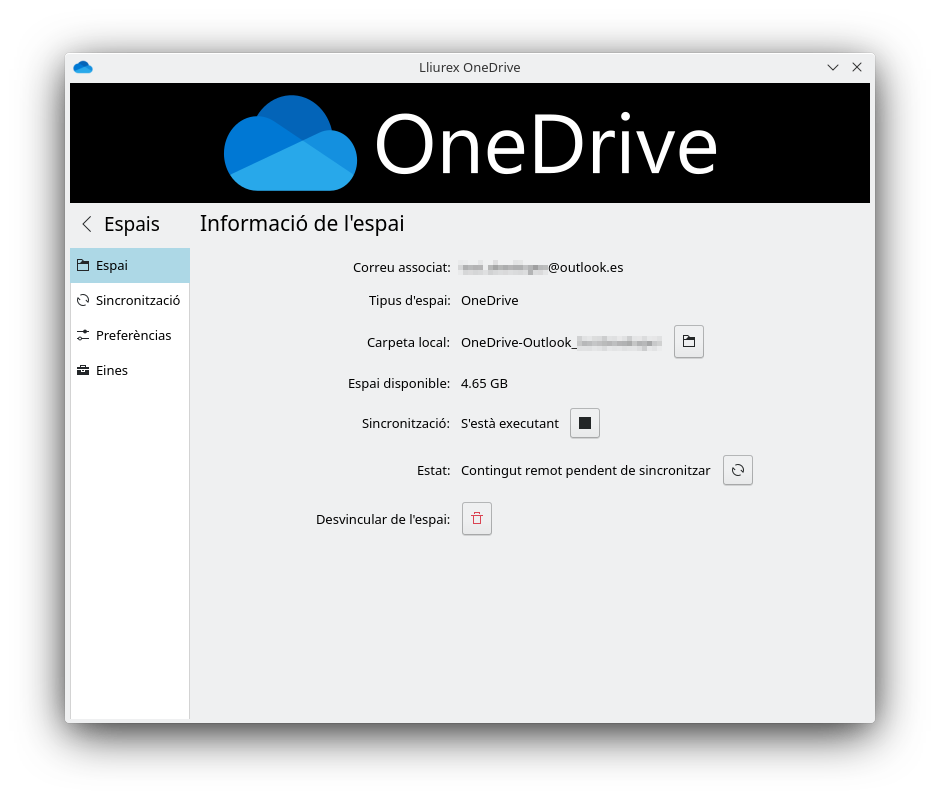The height and width of the screenshot is (800, 940).
Task: Click the red trash unlink button
Action: (x=477, y=519)
